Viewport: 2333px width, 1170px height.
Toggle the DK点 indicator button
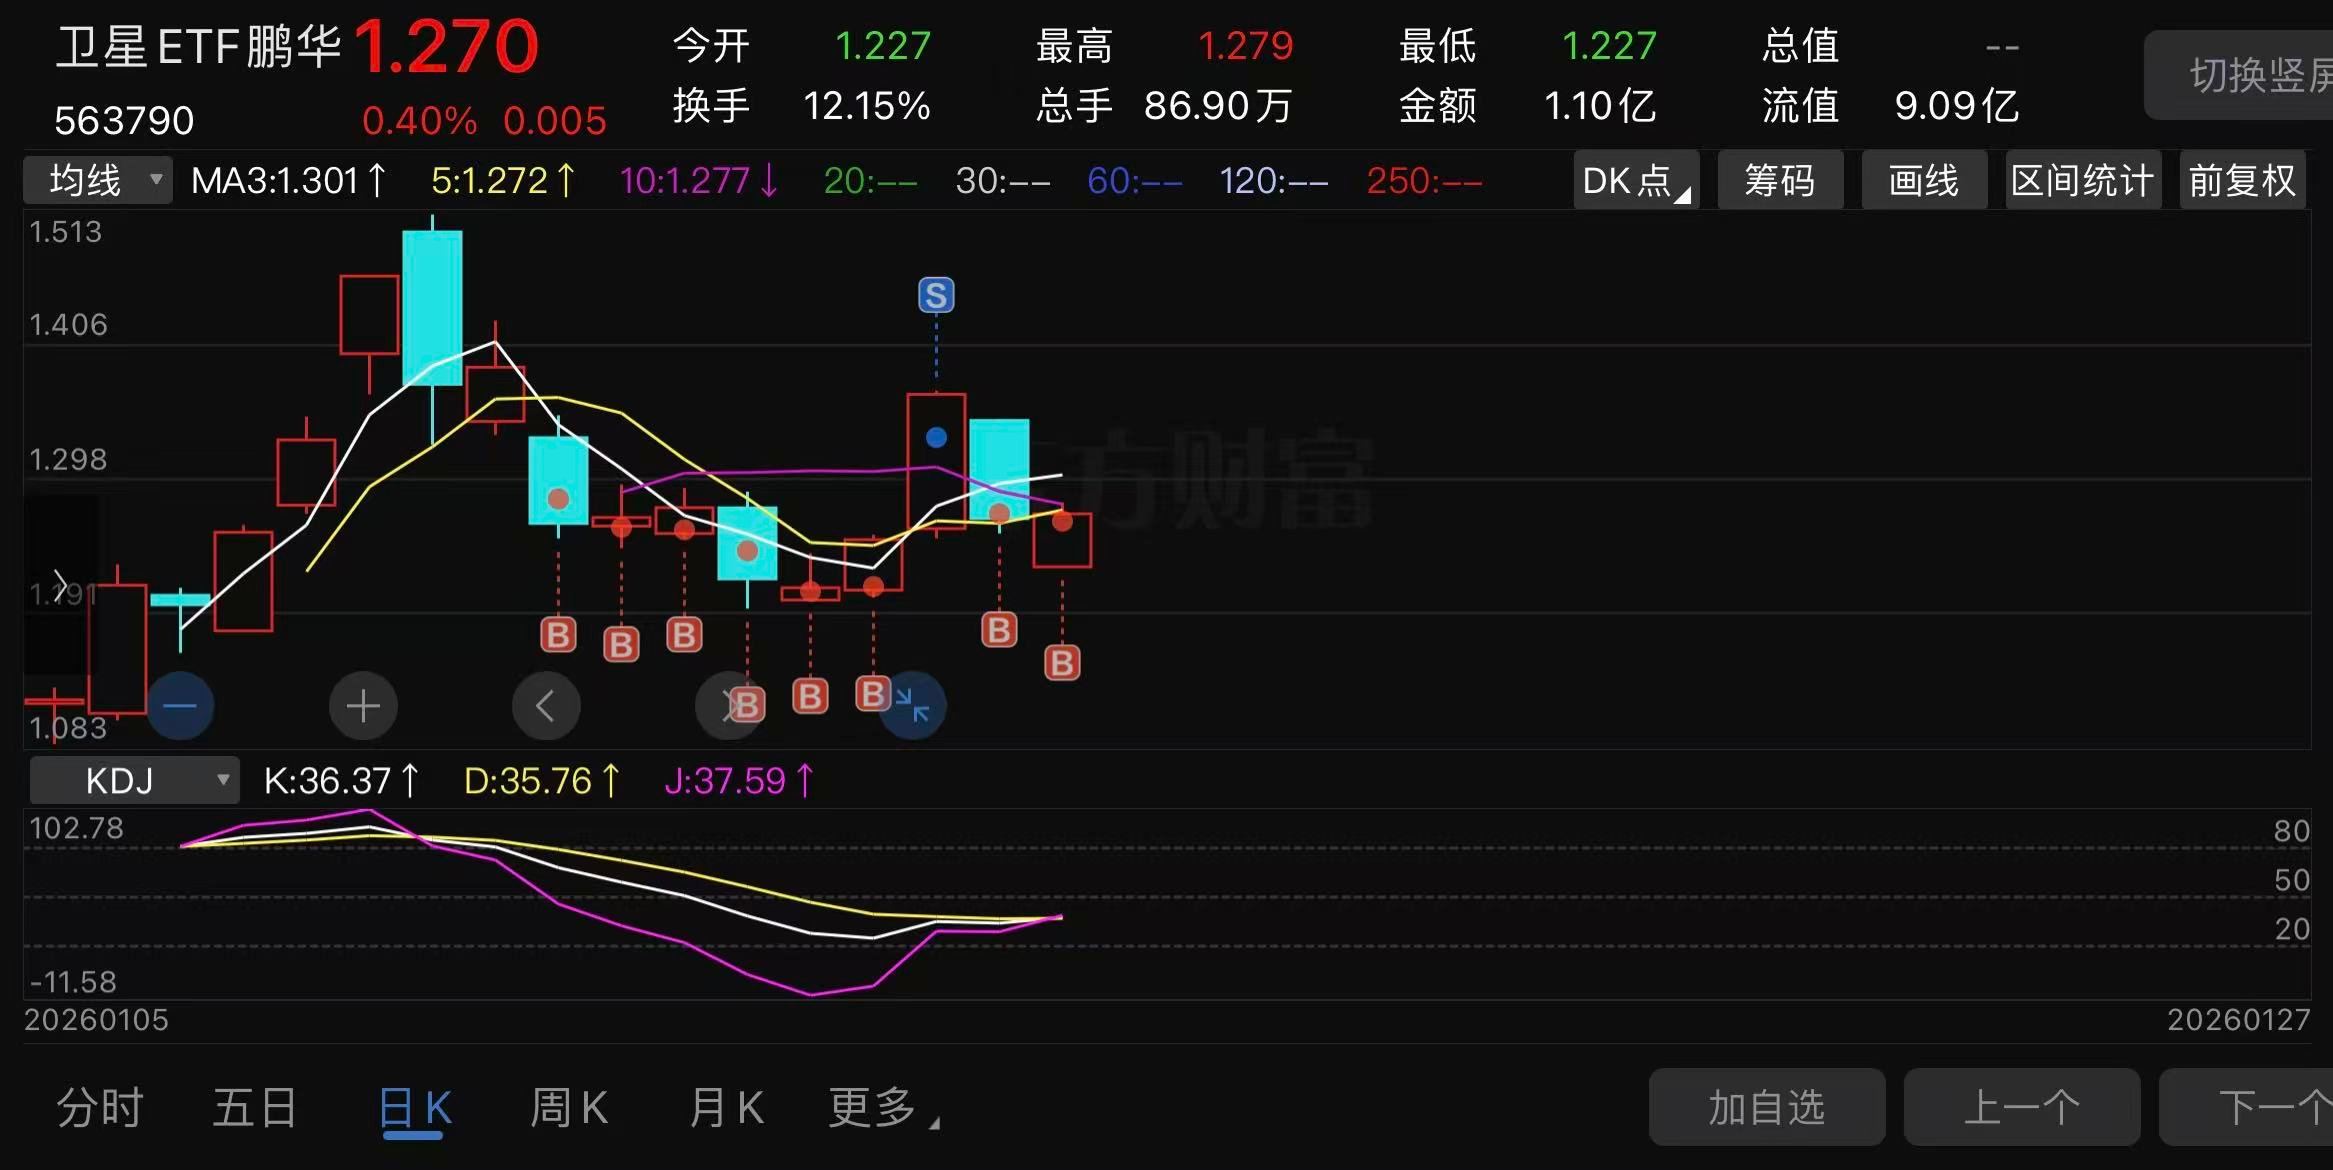[x=1635, y=181]
